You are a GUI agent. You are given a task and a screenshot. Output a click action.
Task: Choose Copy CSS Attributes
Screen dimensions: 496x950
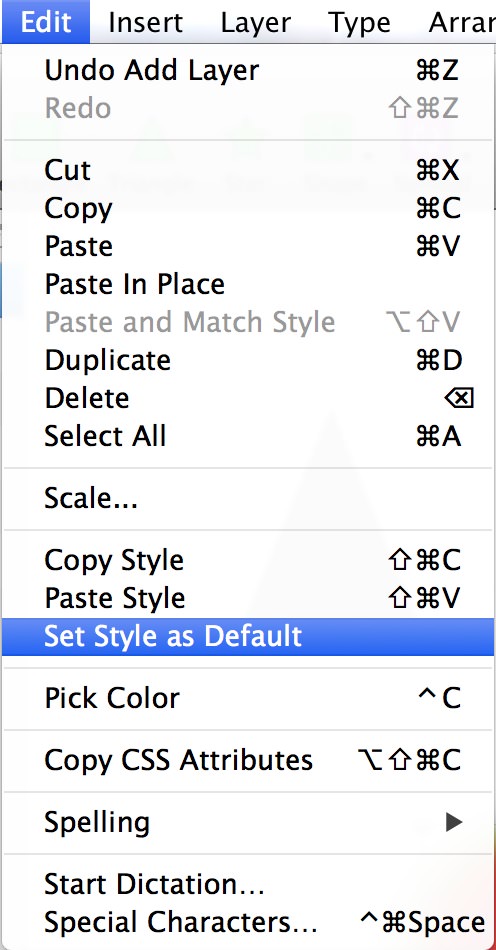click(x=248, y=760)
